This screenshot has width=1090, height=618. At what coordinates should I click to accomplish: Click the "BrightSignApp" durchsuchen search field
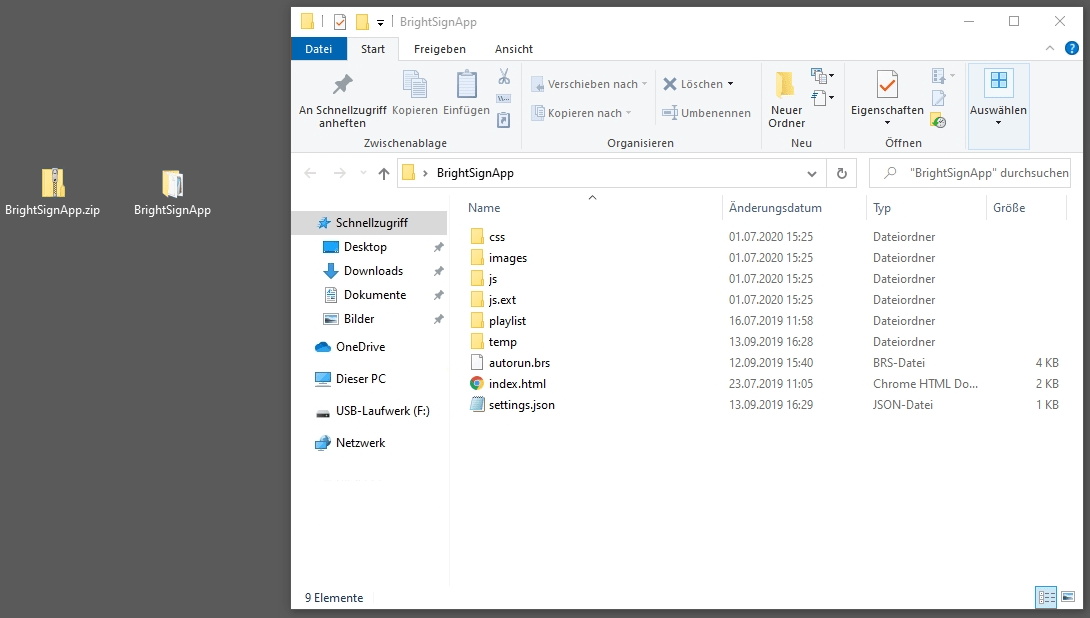[985, 173]
